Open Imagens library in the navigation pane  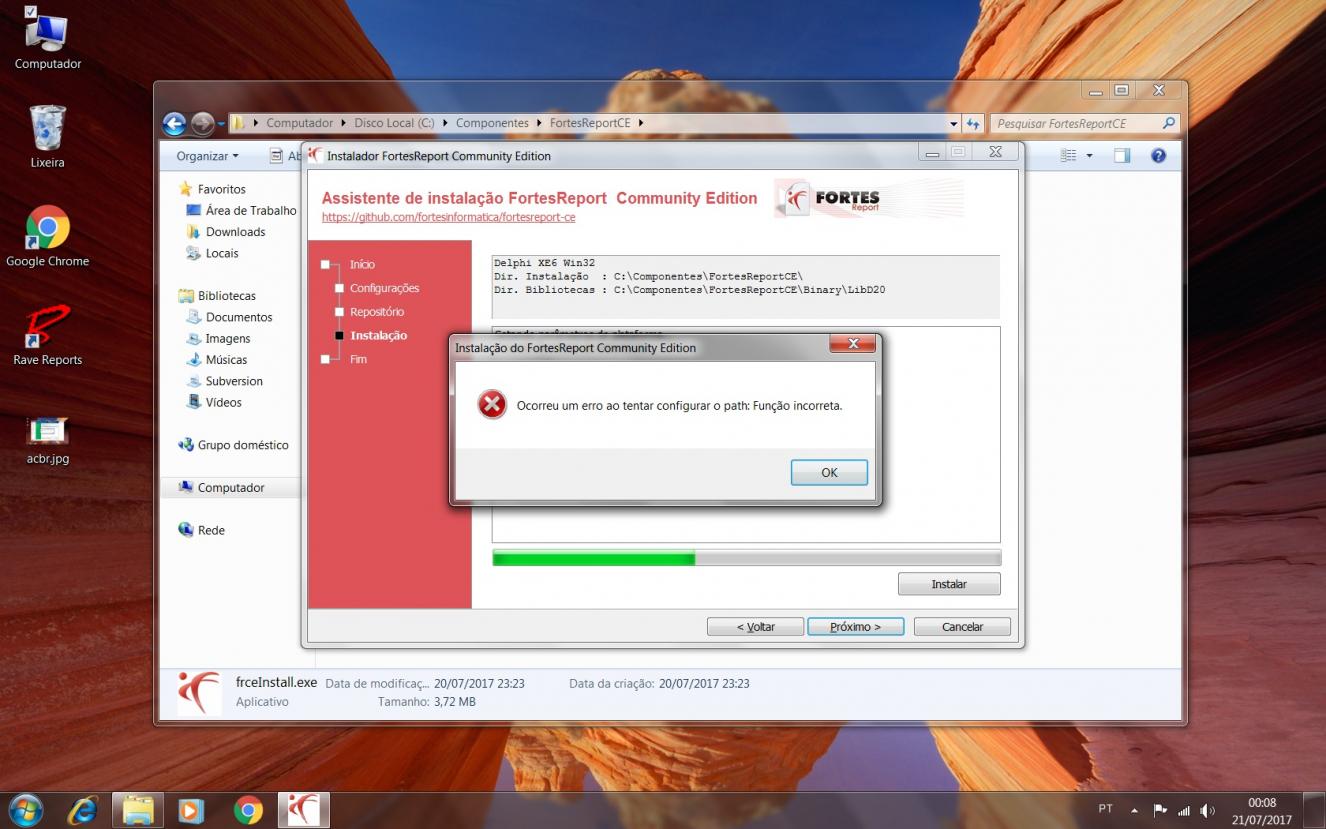228,339
